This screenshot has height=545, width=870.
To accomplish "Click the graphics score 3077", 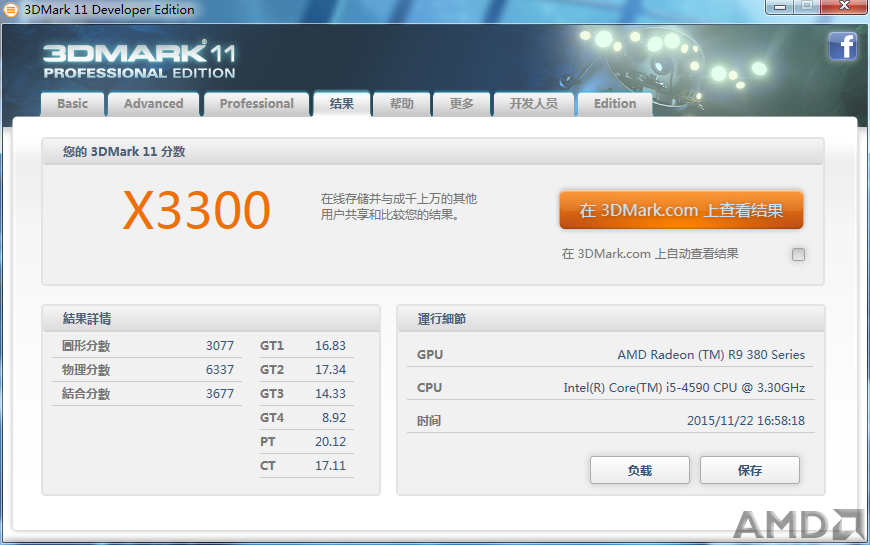I will click(x=220, y=346).
